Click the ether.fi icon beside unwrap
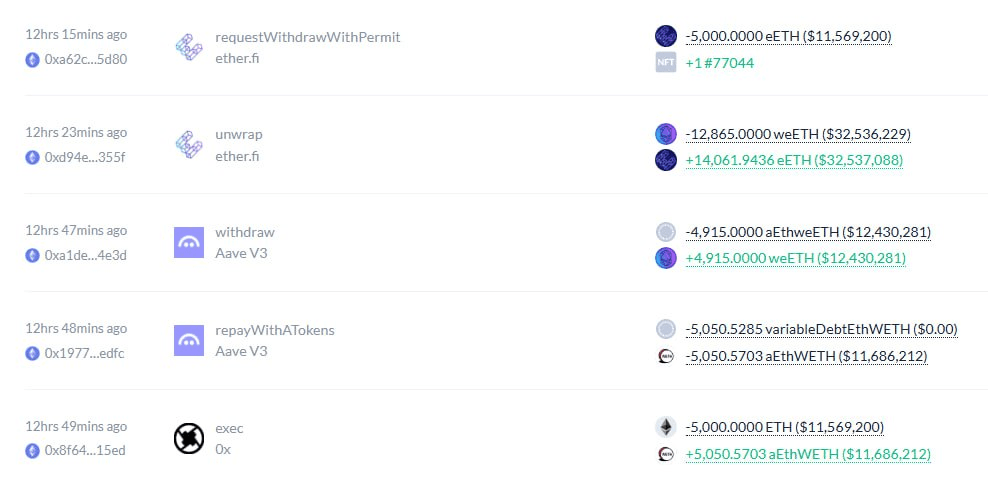This screenshot has height=484, width=988. 189,144
